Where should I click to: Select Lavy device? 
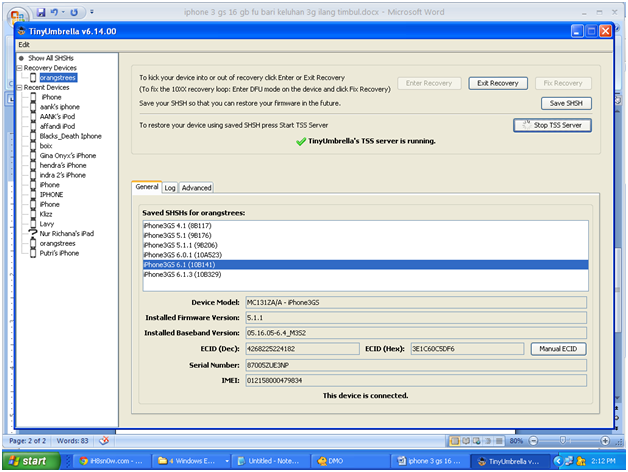coord(46,224)
